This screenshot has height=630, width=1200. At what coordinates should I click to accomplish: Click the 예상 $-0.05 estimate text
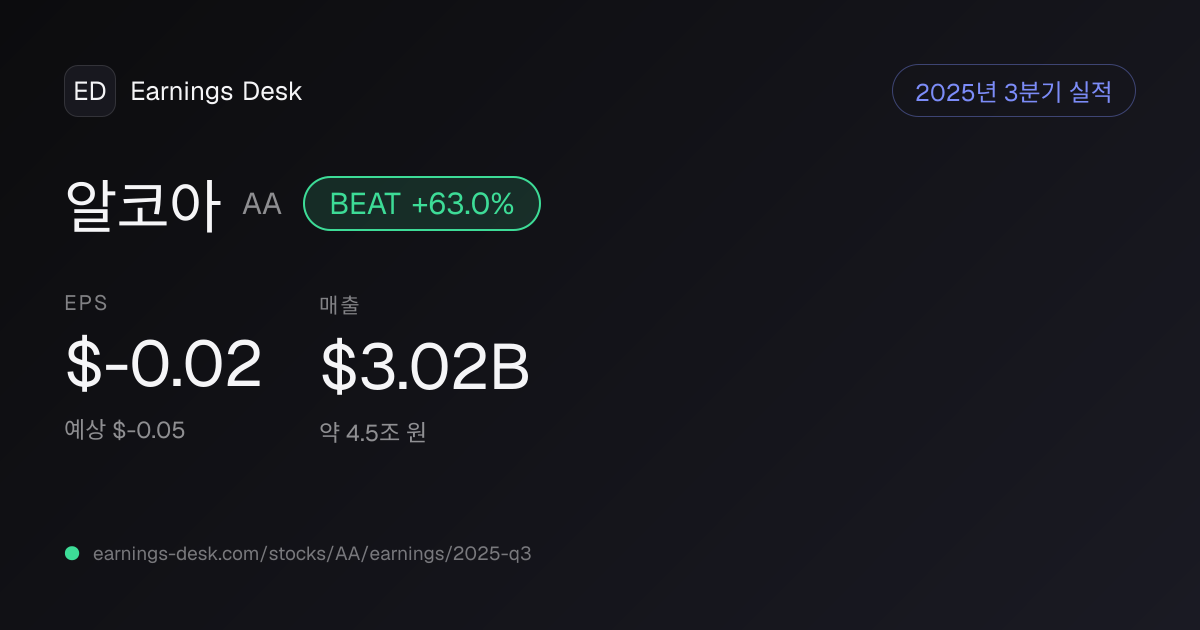click(125, 431)
